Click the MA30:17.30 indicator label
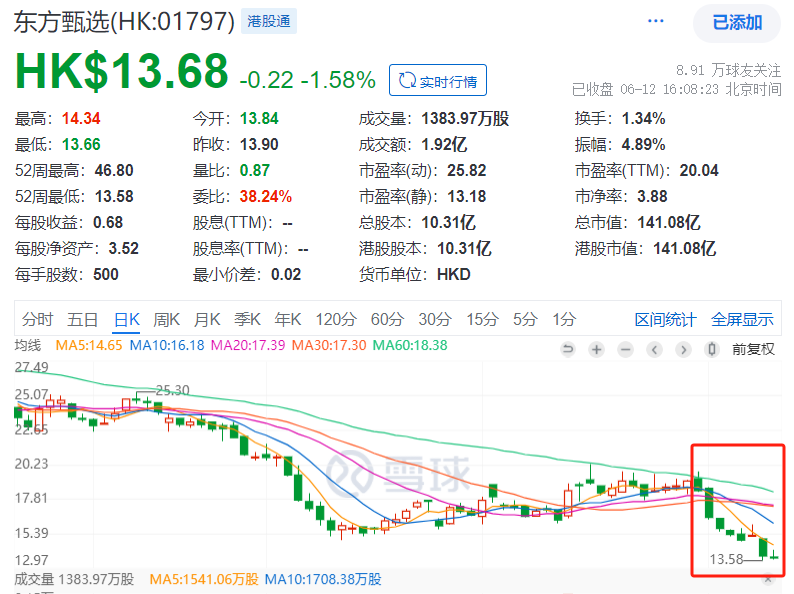 coord(329,345)
